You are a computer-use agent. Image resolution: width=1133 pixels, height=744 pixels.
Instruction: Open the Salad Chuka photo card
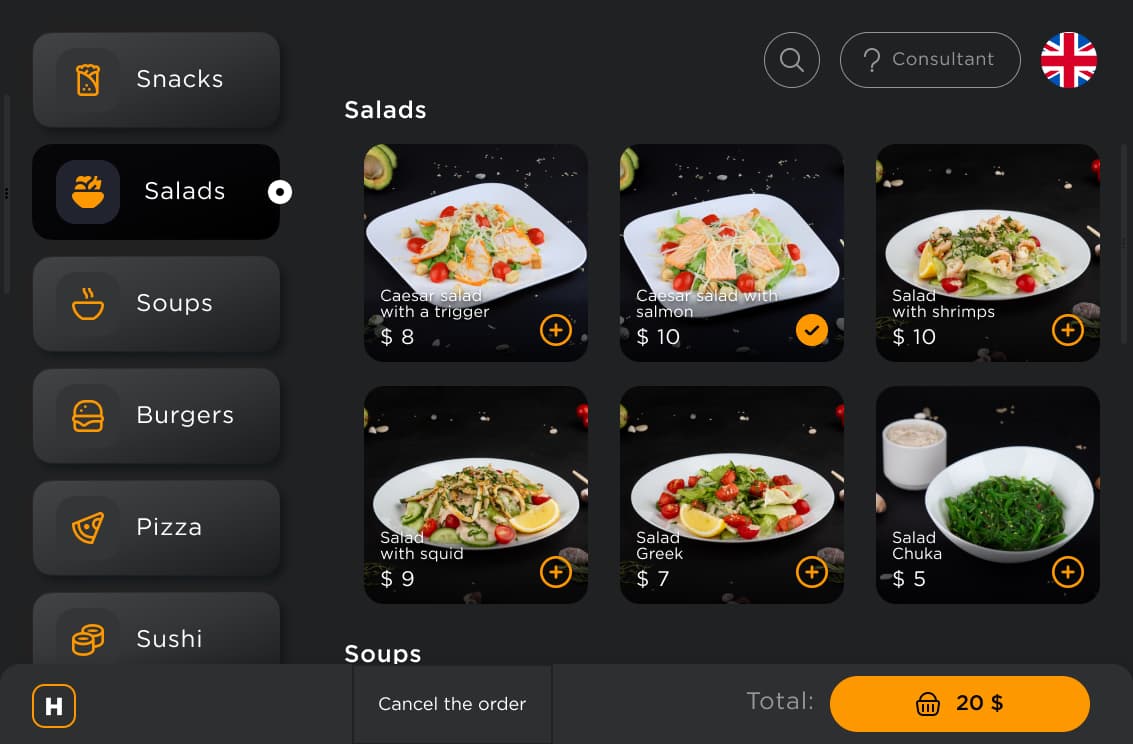988,495
